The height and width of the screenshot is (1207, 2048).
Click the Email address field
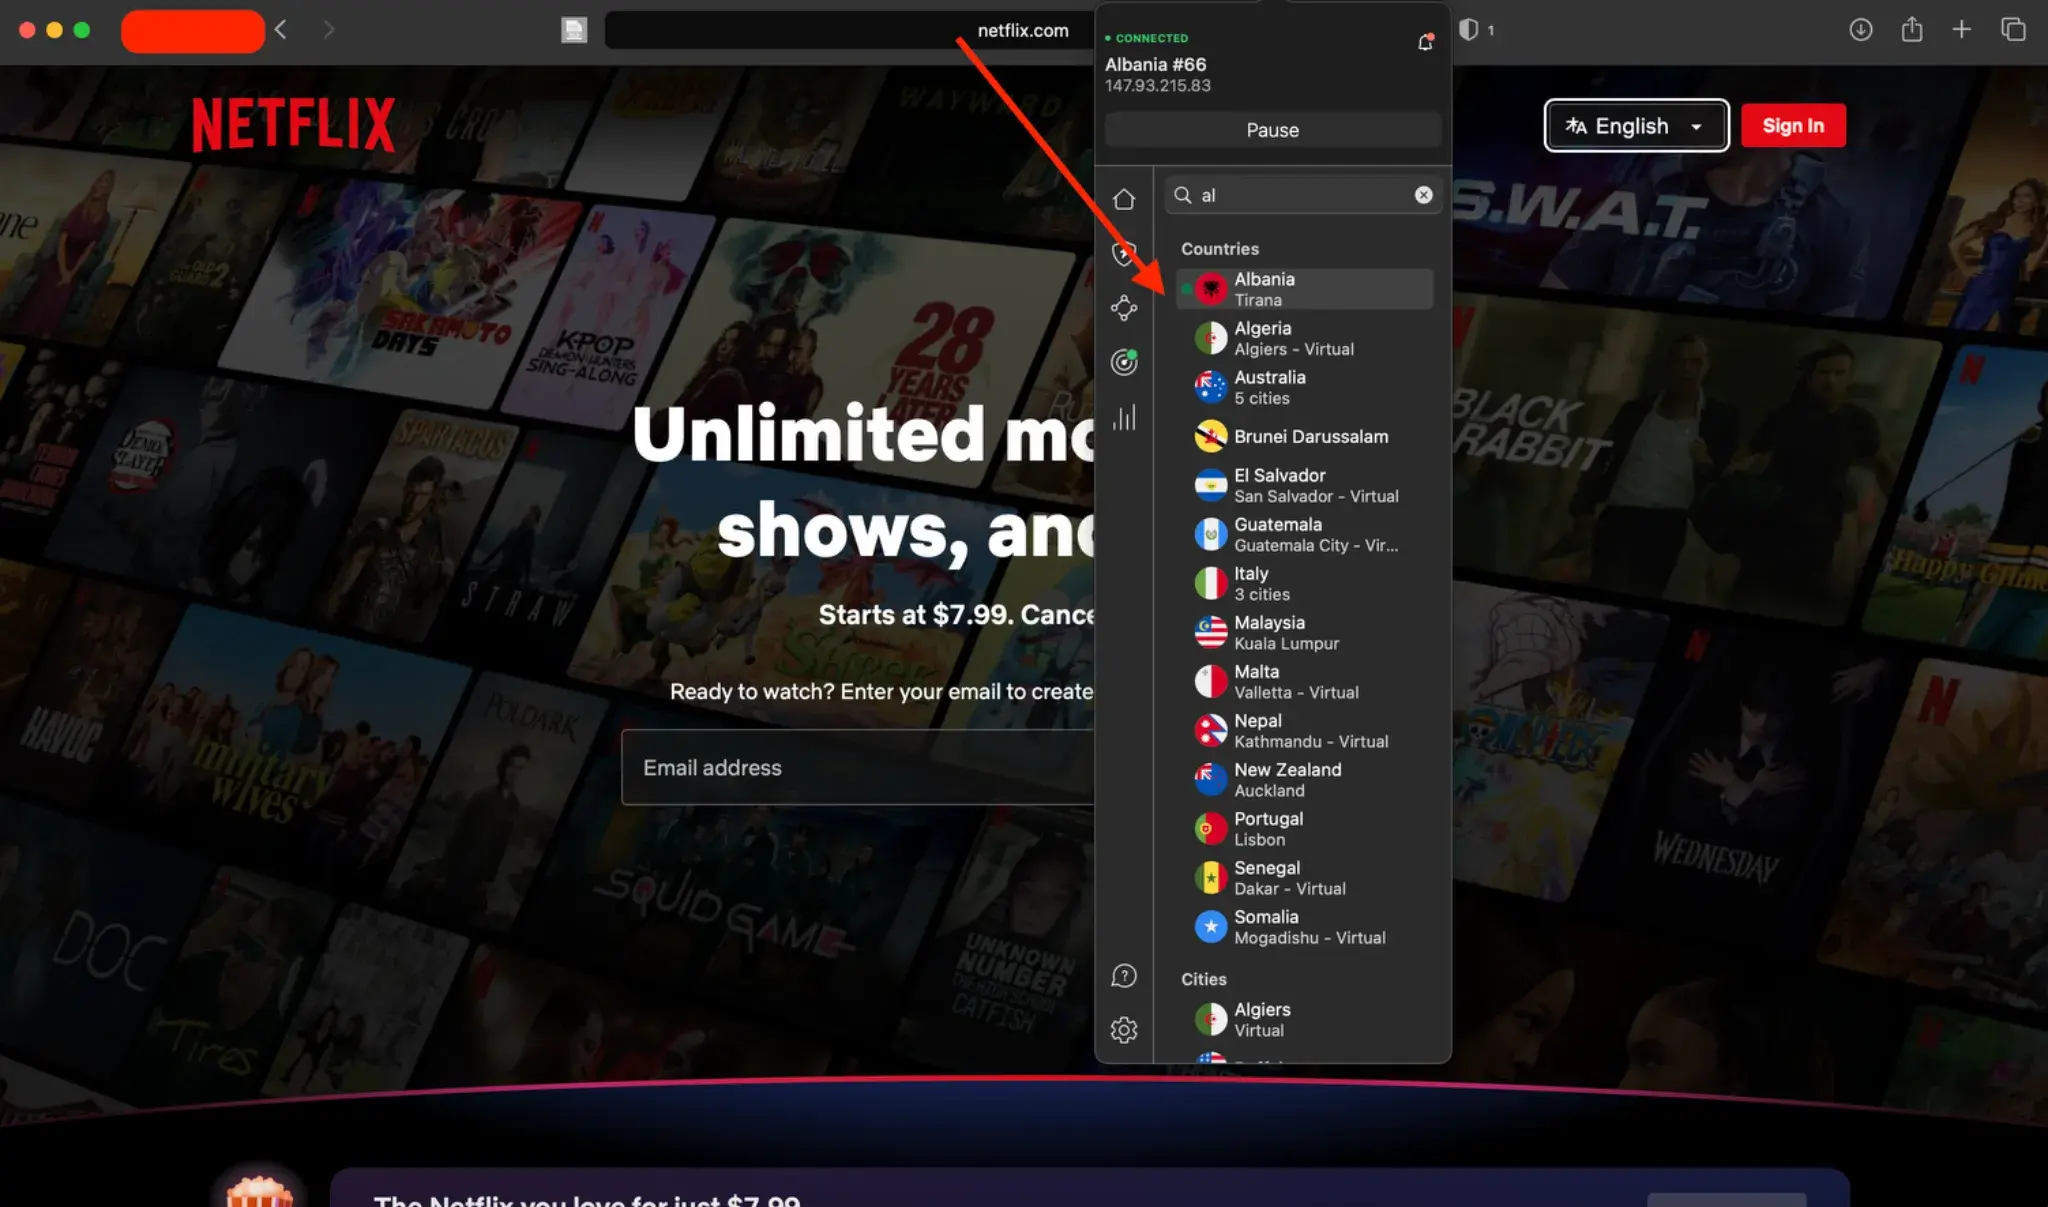pos(857,768)
